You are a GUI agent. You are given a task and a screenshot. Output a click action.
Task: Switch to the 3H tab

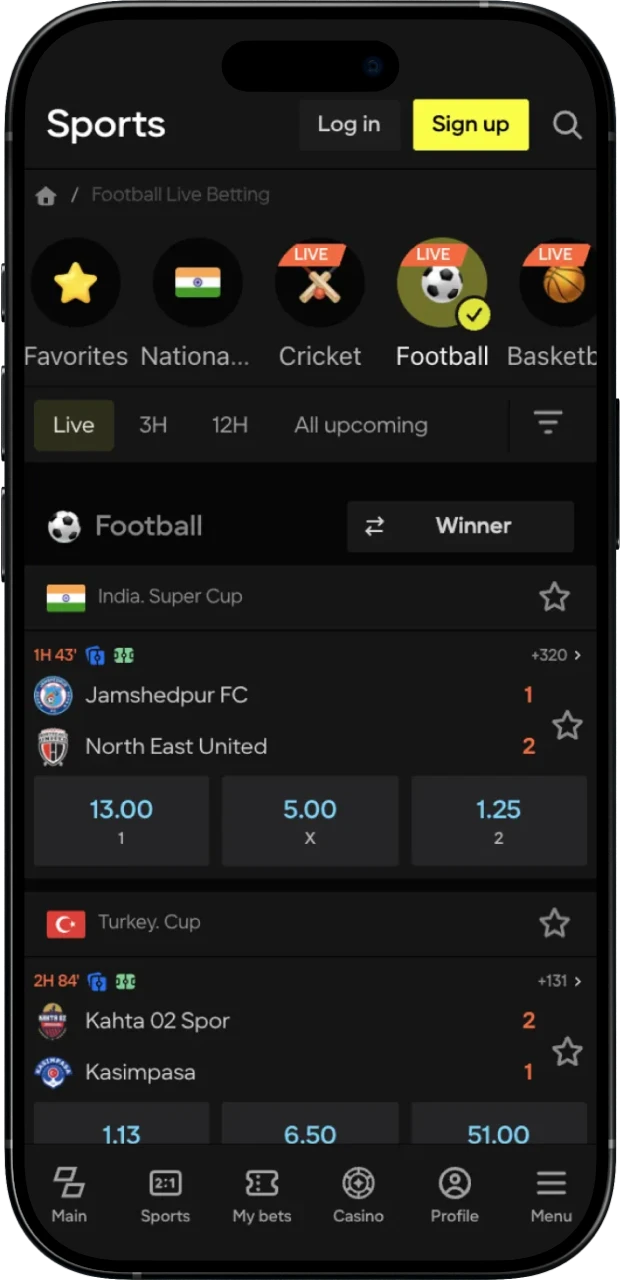152,424
